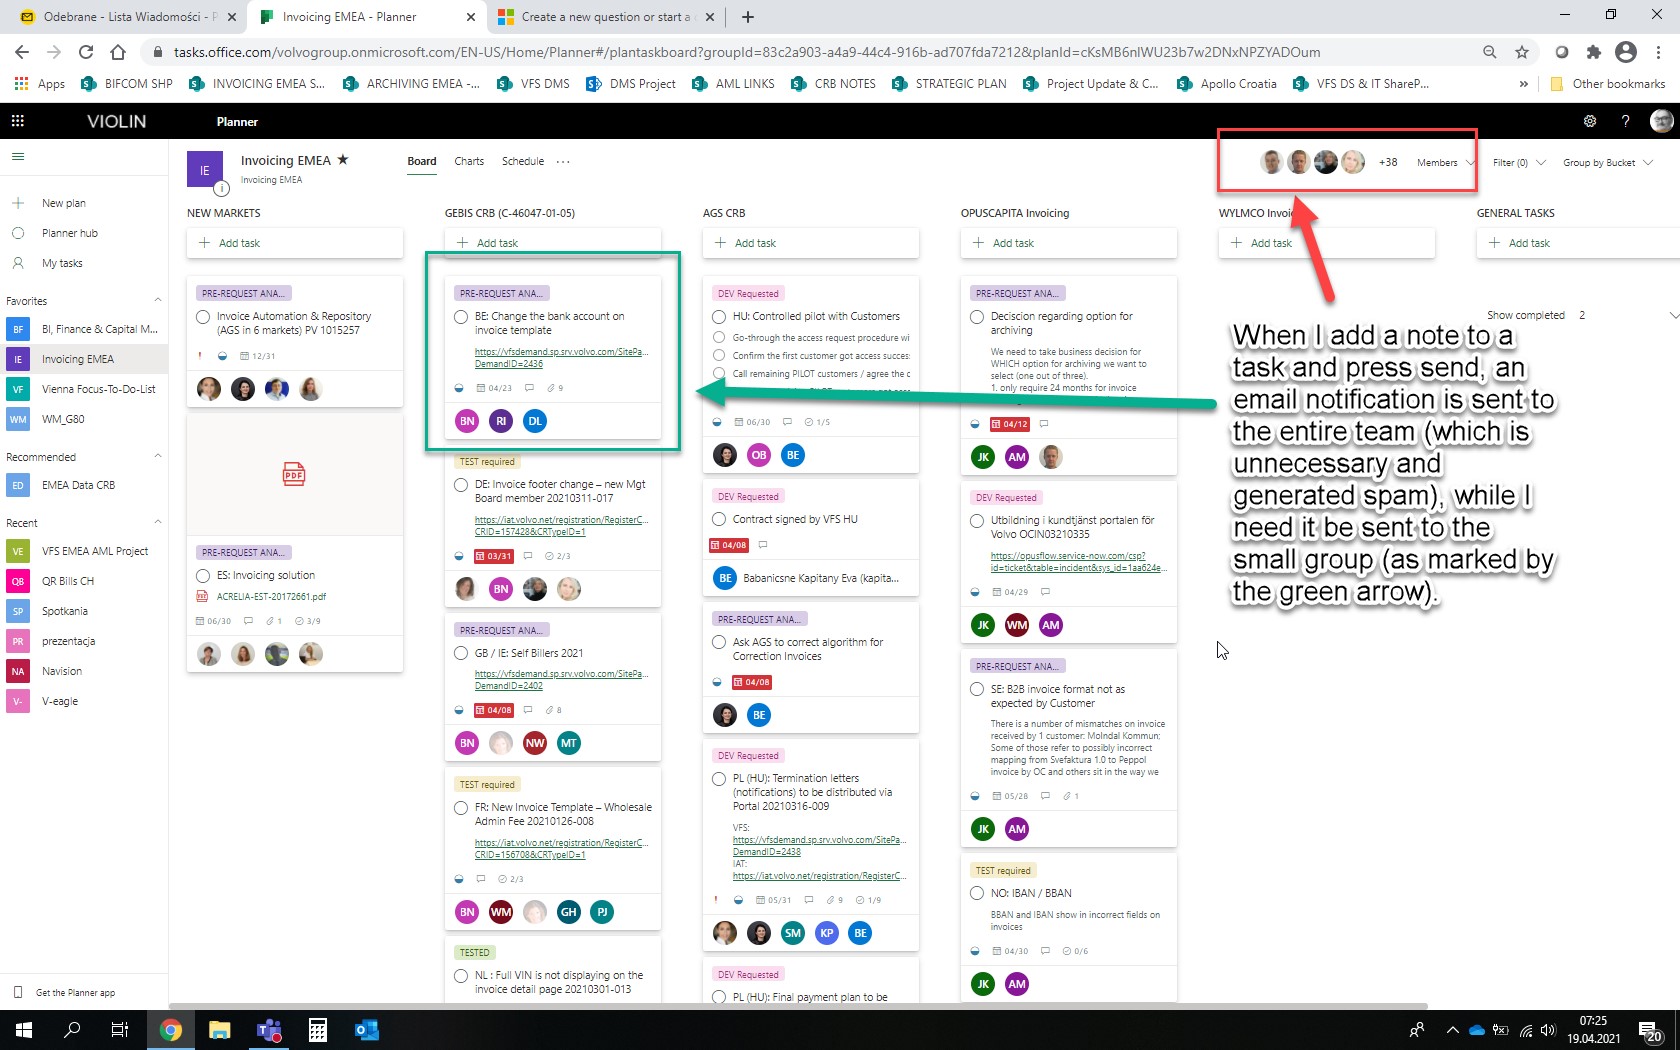The height and width of the screenshot is (1050, 1680).
Task: Open the Calculator app in taskbar
Action: pyautogui.click(x=318, y=1030)
